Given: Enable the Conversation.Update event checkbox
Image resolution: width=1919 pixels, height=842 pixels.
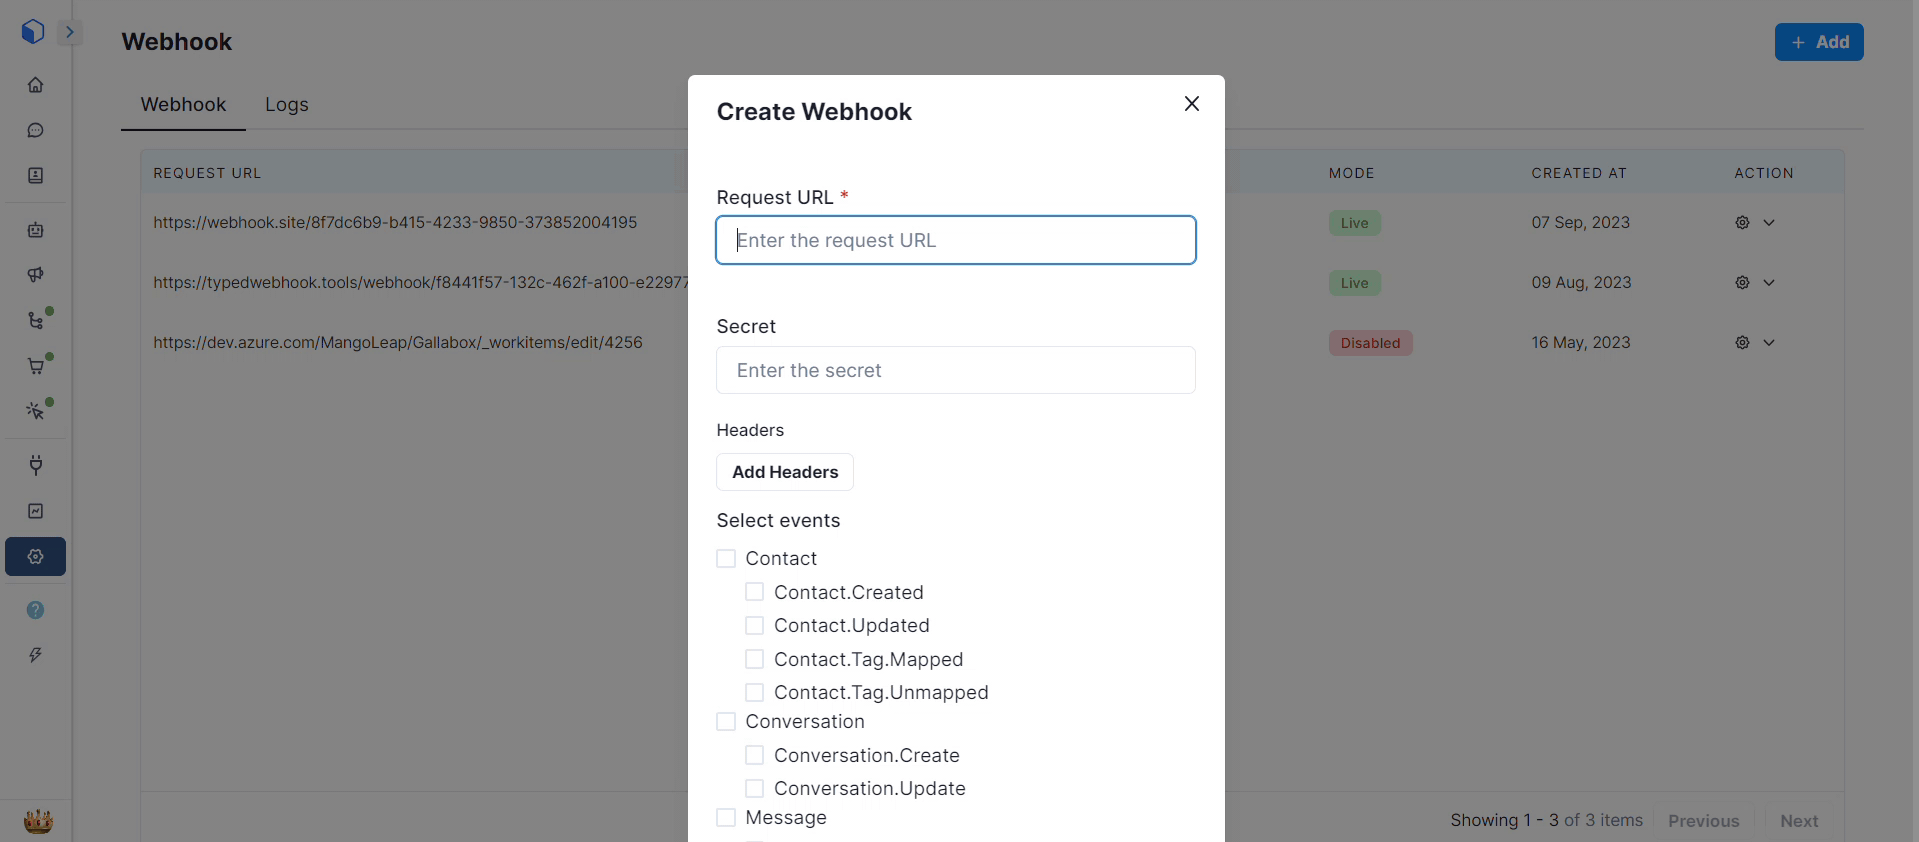Looking at the screenshot, I should (755, 788).
